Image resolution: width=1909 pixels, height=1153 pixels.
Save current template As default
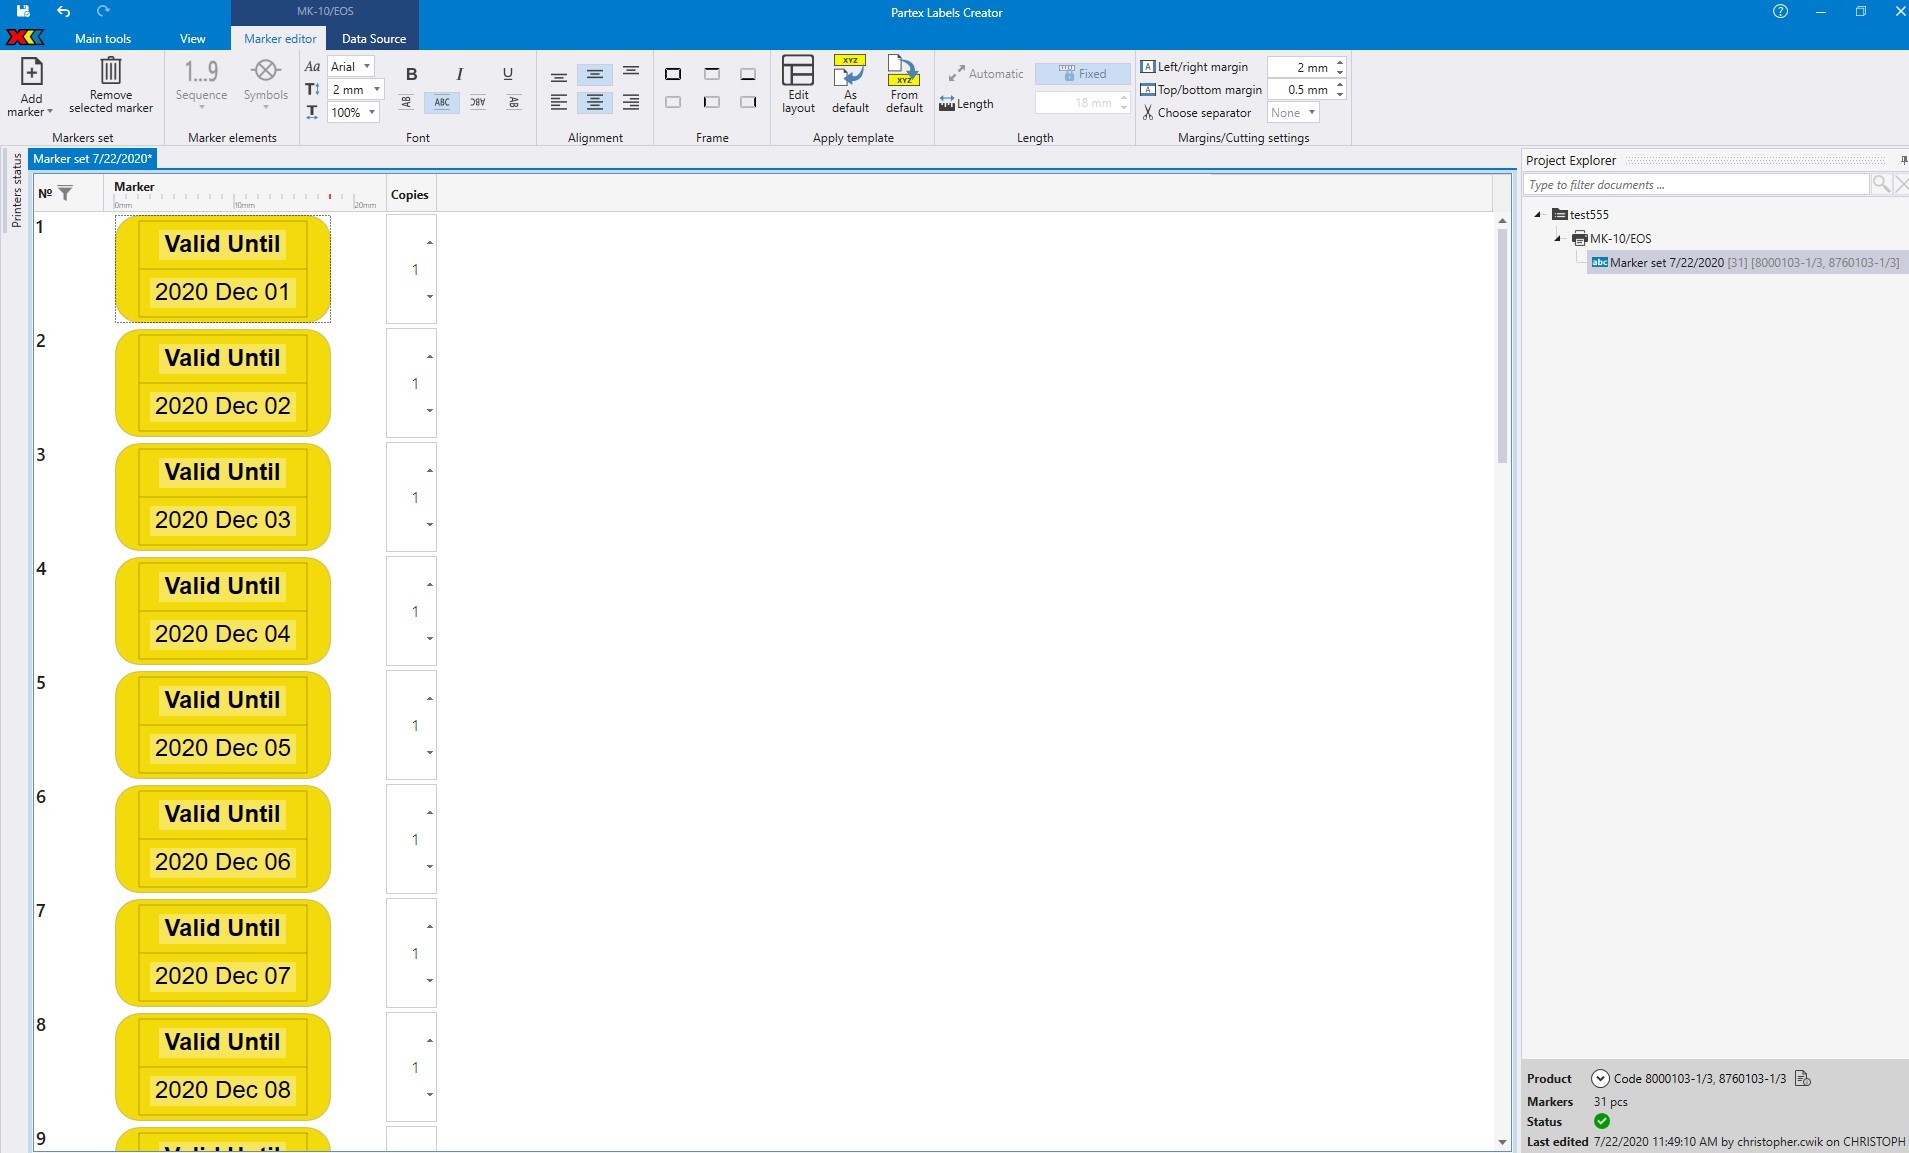[x=850, y=85]
